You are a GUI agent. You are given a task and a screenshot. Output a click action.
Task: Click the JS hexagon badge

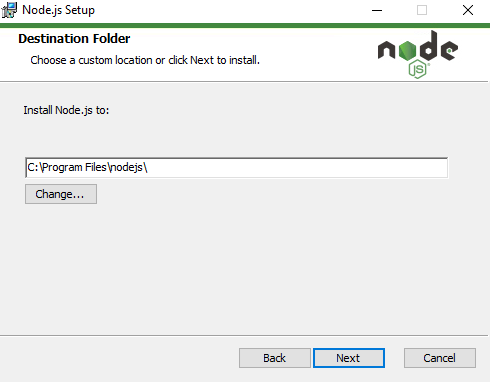[x=417, y=69]
